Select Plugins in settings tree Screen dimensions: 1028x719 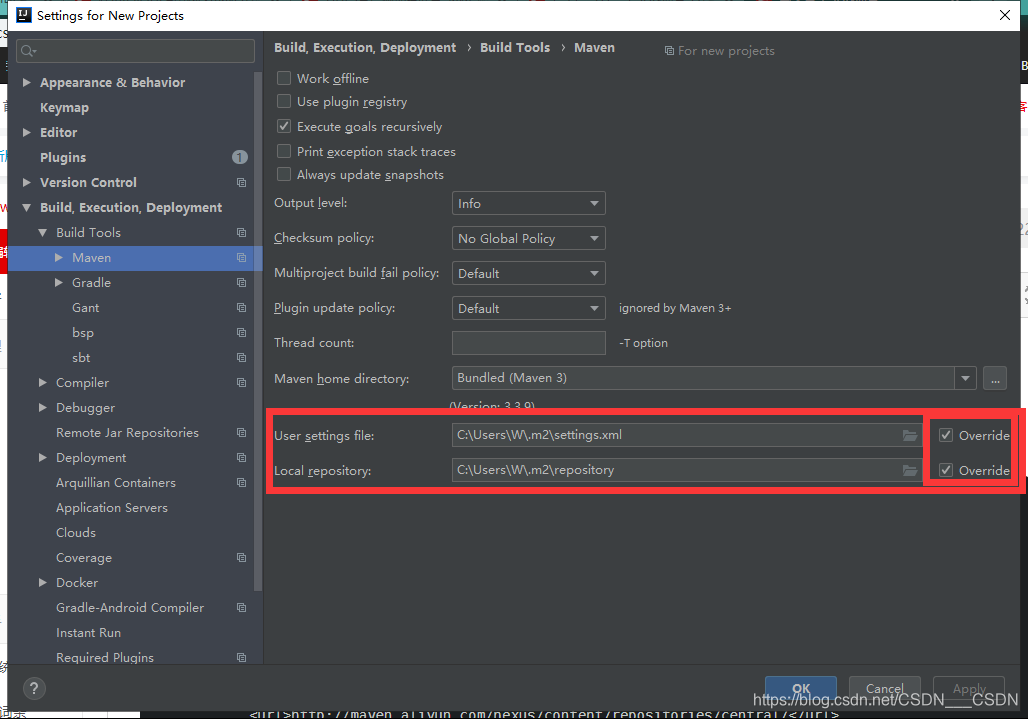pos(63,157)
